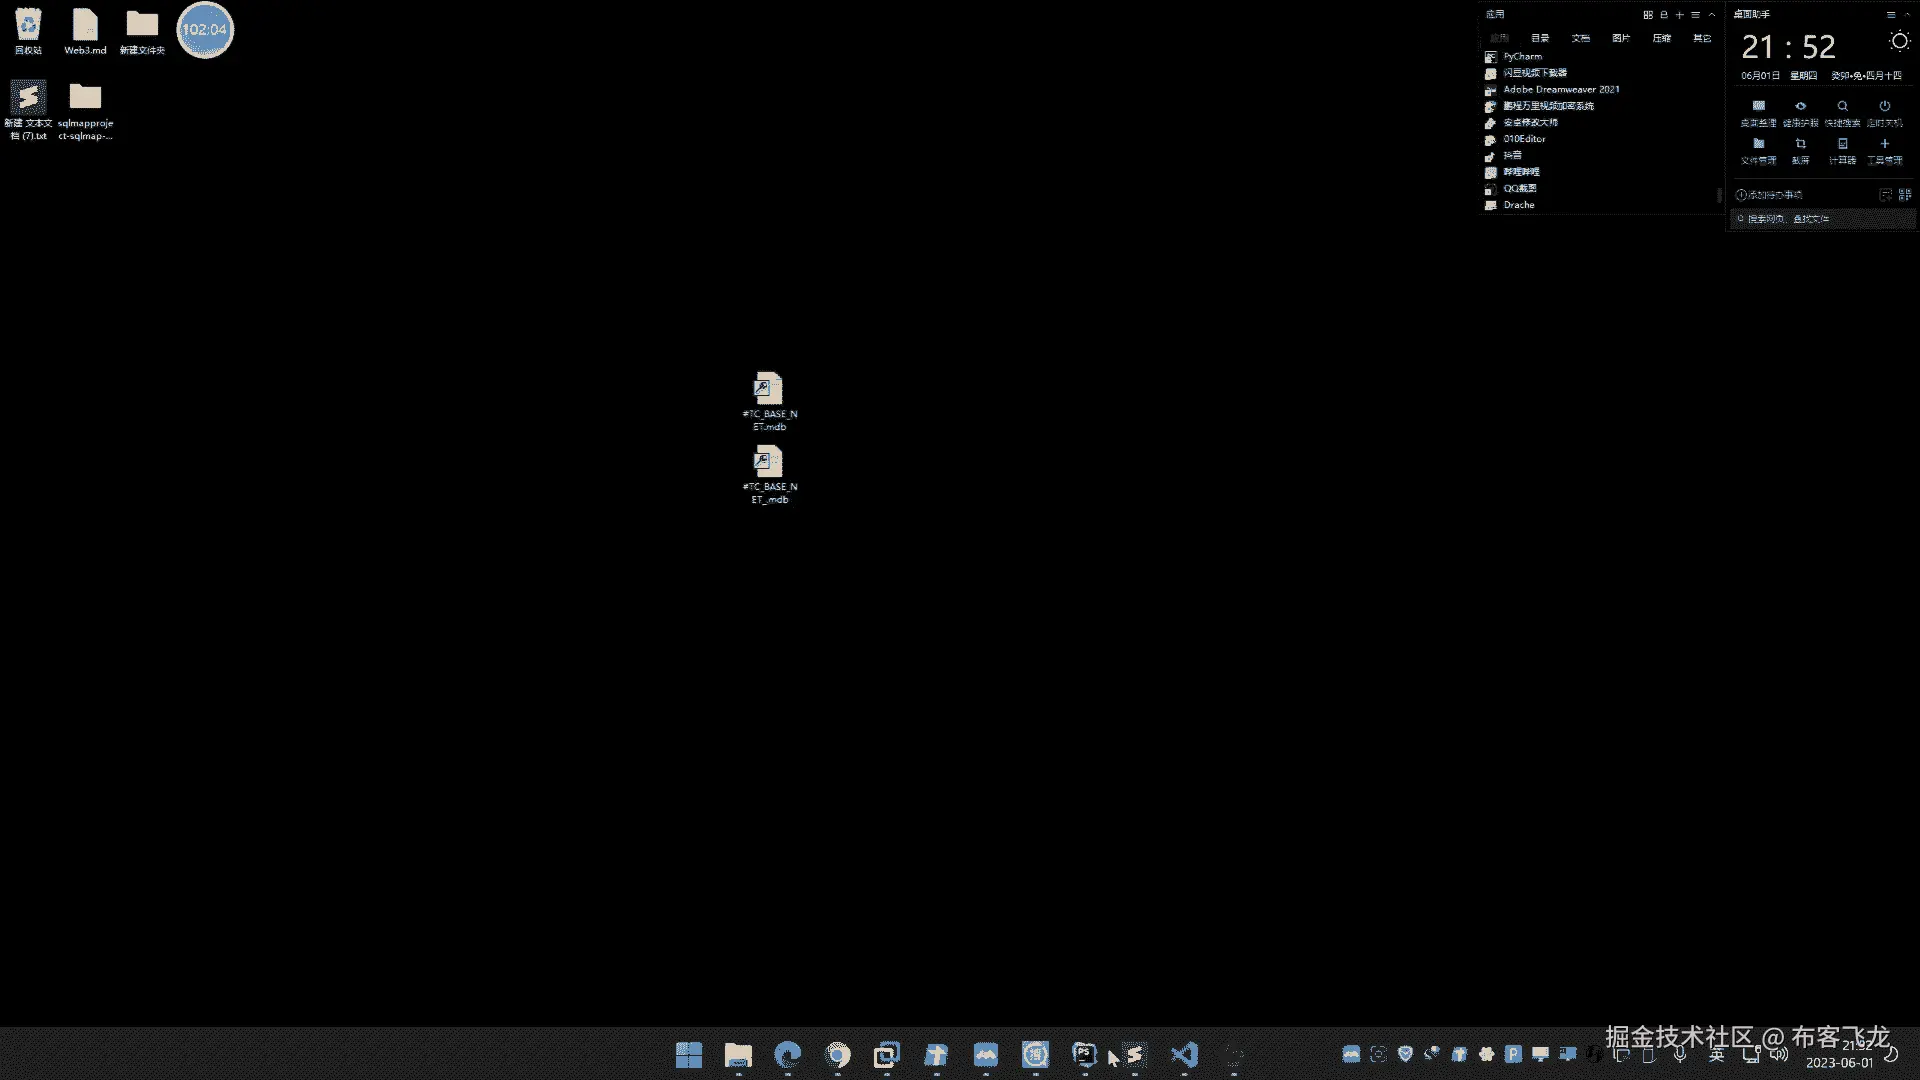
Task: Switch to the 图片 tab
Action: point(1621,38)
